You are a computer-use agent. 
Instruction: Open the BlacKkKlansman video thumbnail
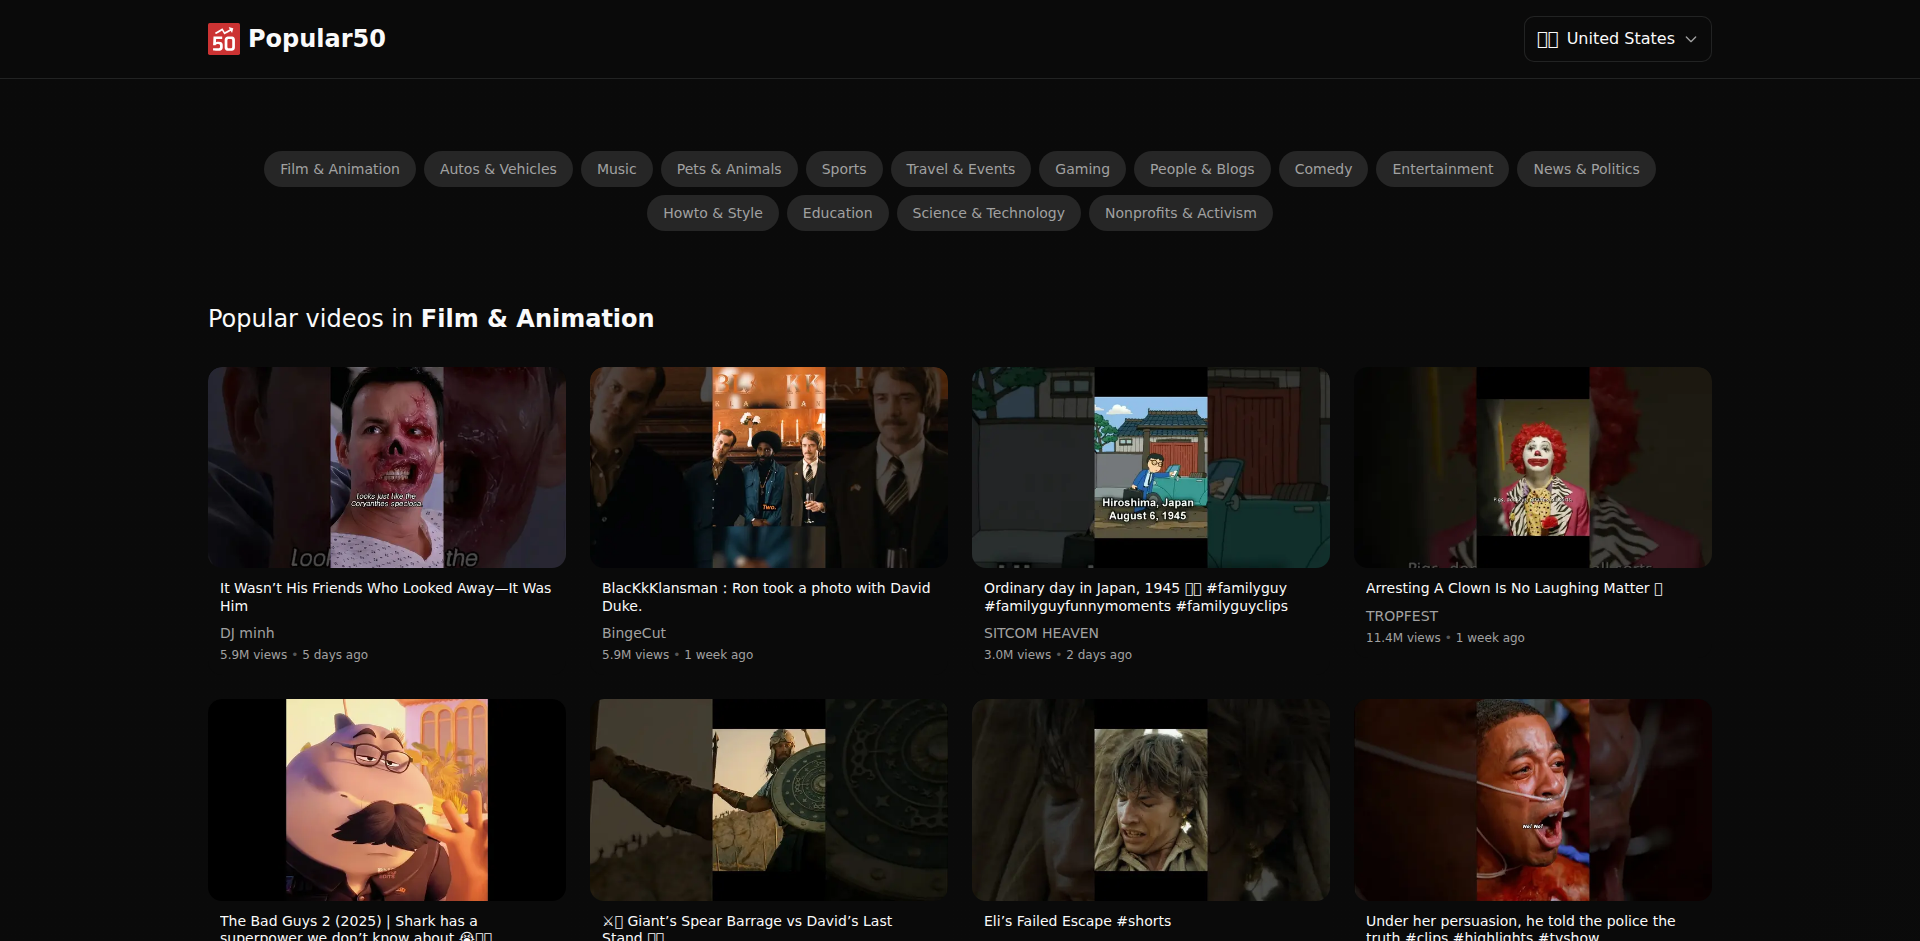769,467
